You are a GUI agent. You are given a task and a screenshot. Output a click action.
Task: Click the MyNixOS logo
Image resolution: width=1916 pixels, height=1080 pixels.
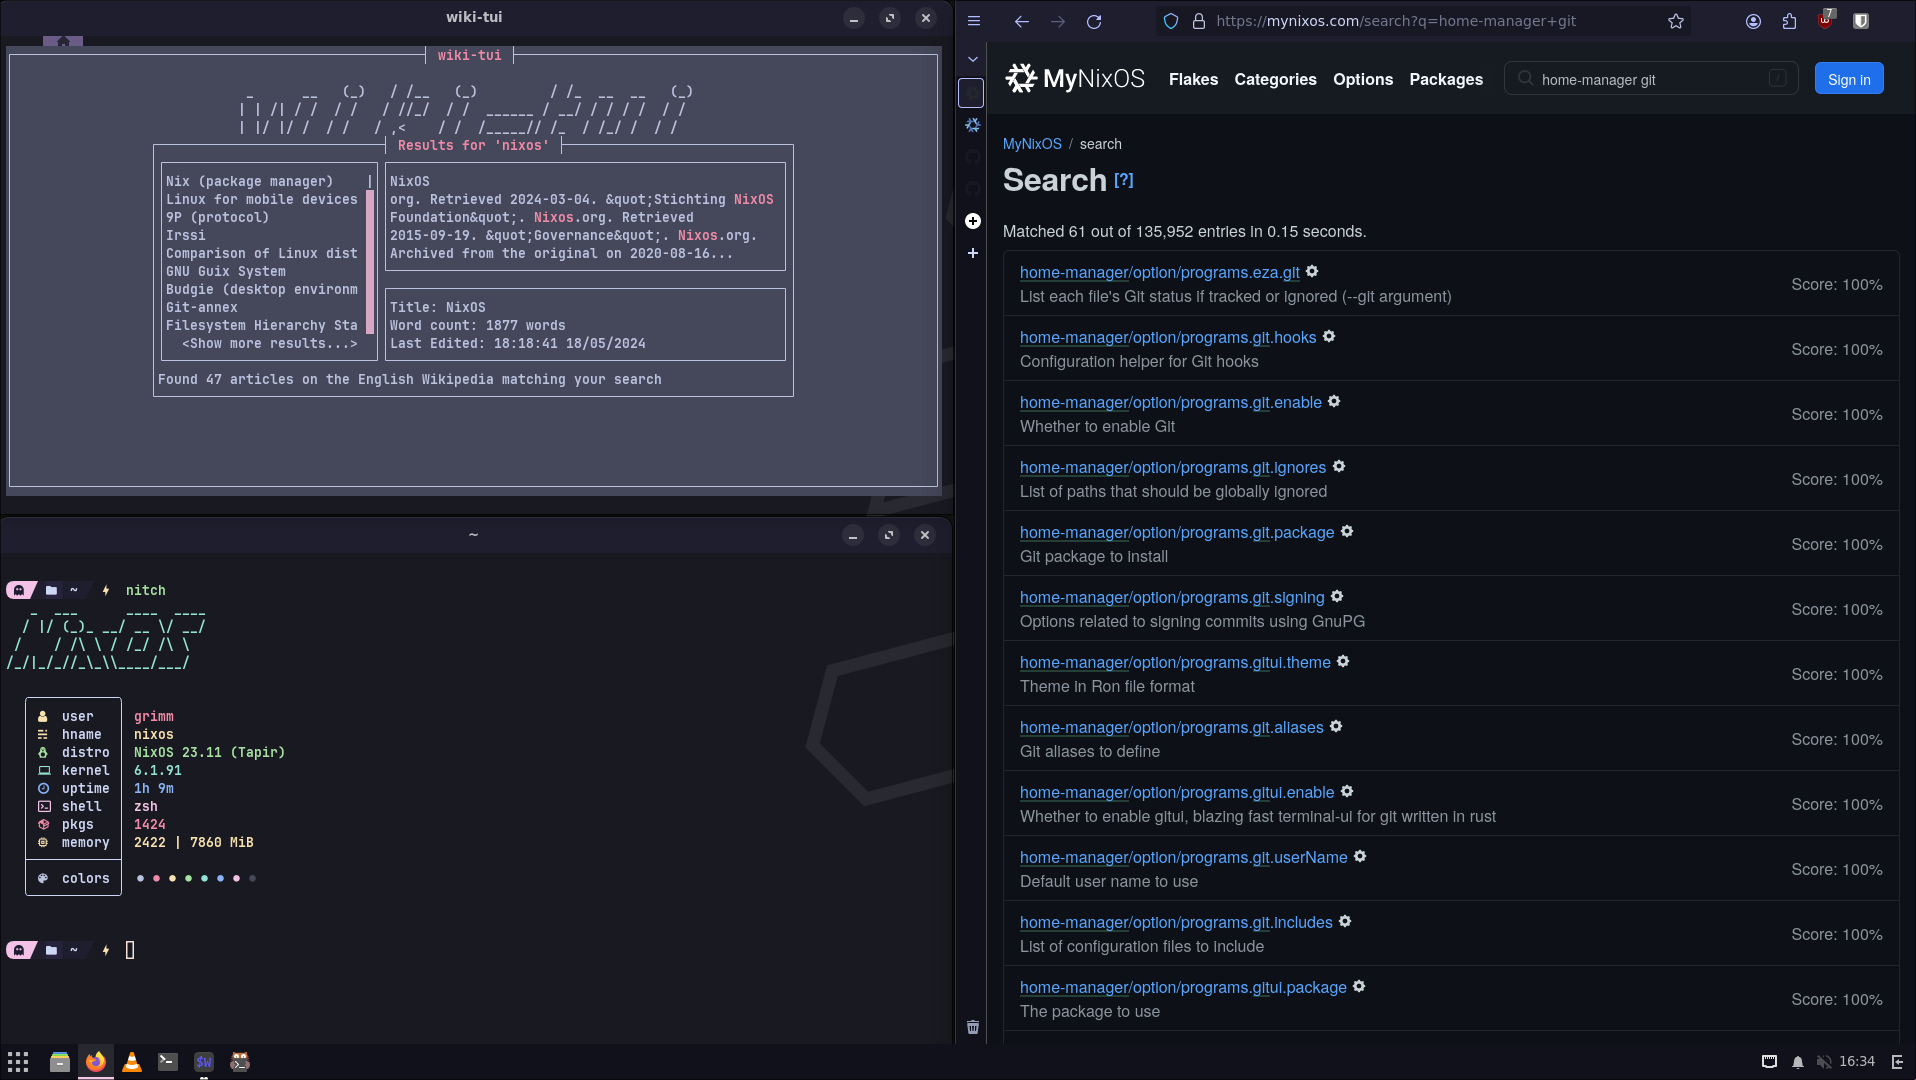[1075, 78]
